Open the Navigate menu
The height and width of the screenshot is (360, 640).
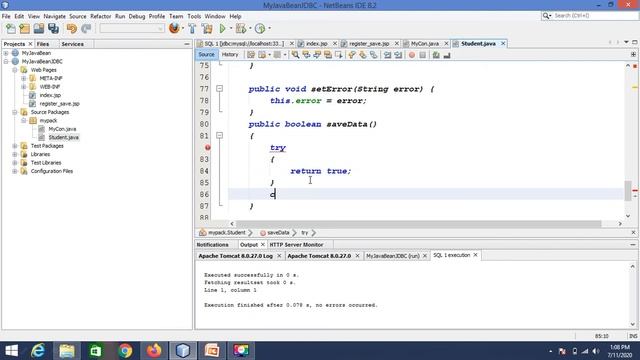coord(55,16)
